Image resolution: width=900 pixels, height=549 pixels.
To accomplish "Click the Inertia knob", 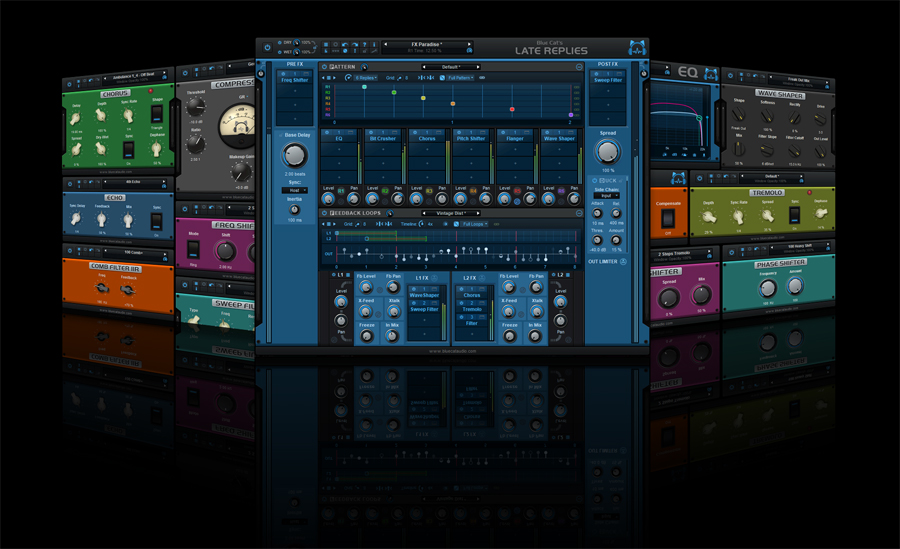I will click(x=294, y=210).
